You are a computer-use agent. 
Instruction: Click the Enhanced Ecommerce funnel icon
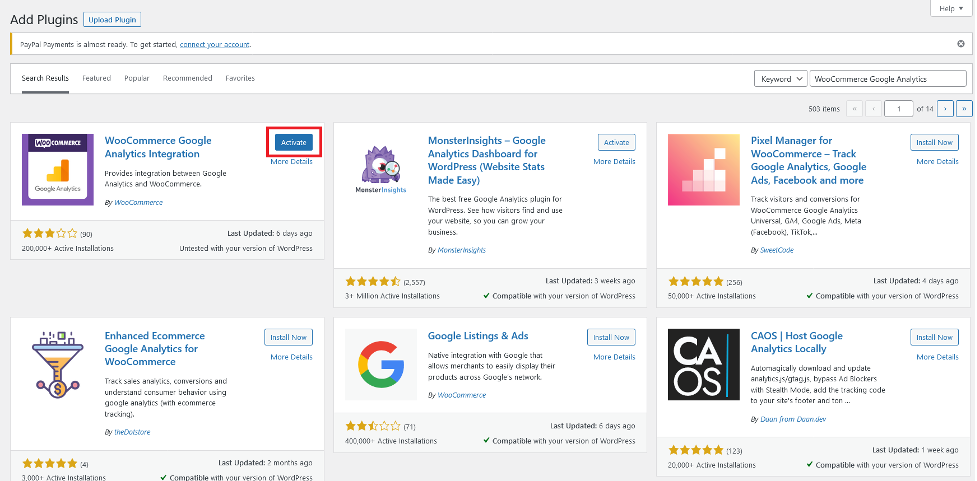tap(58, 364)
